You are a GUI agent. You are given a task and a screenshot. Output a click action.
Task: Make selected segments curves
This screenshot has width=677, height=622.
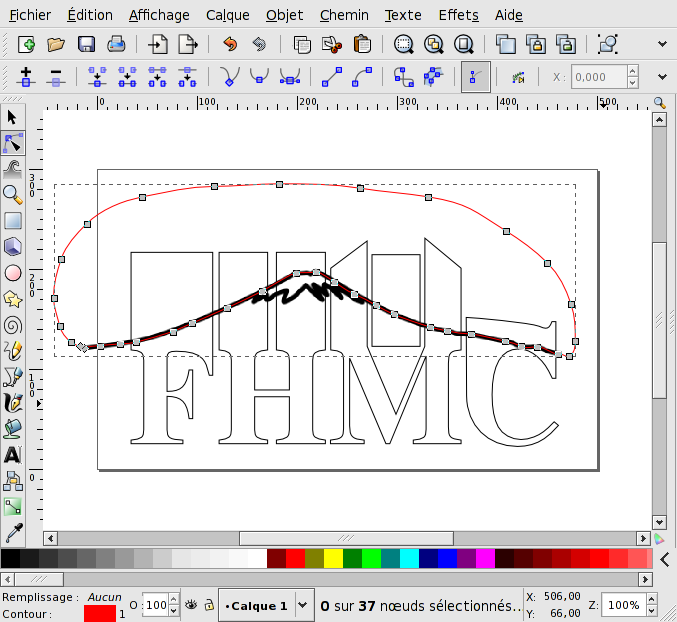click(362, 77)
